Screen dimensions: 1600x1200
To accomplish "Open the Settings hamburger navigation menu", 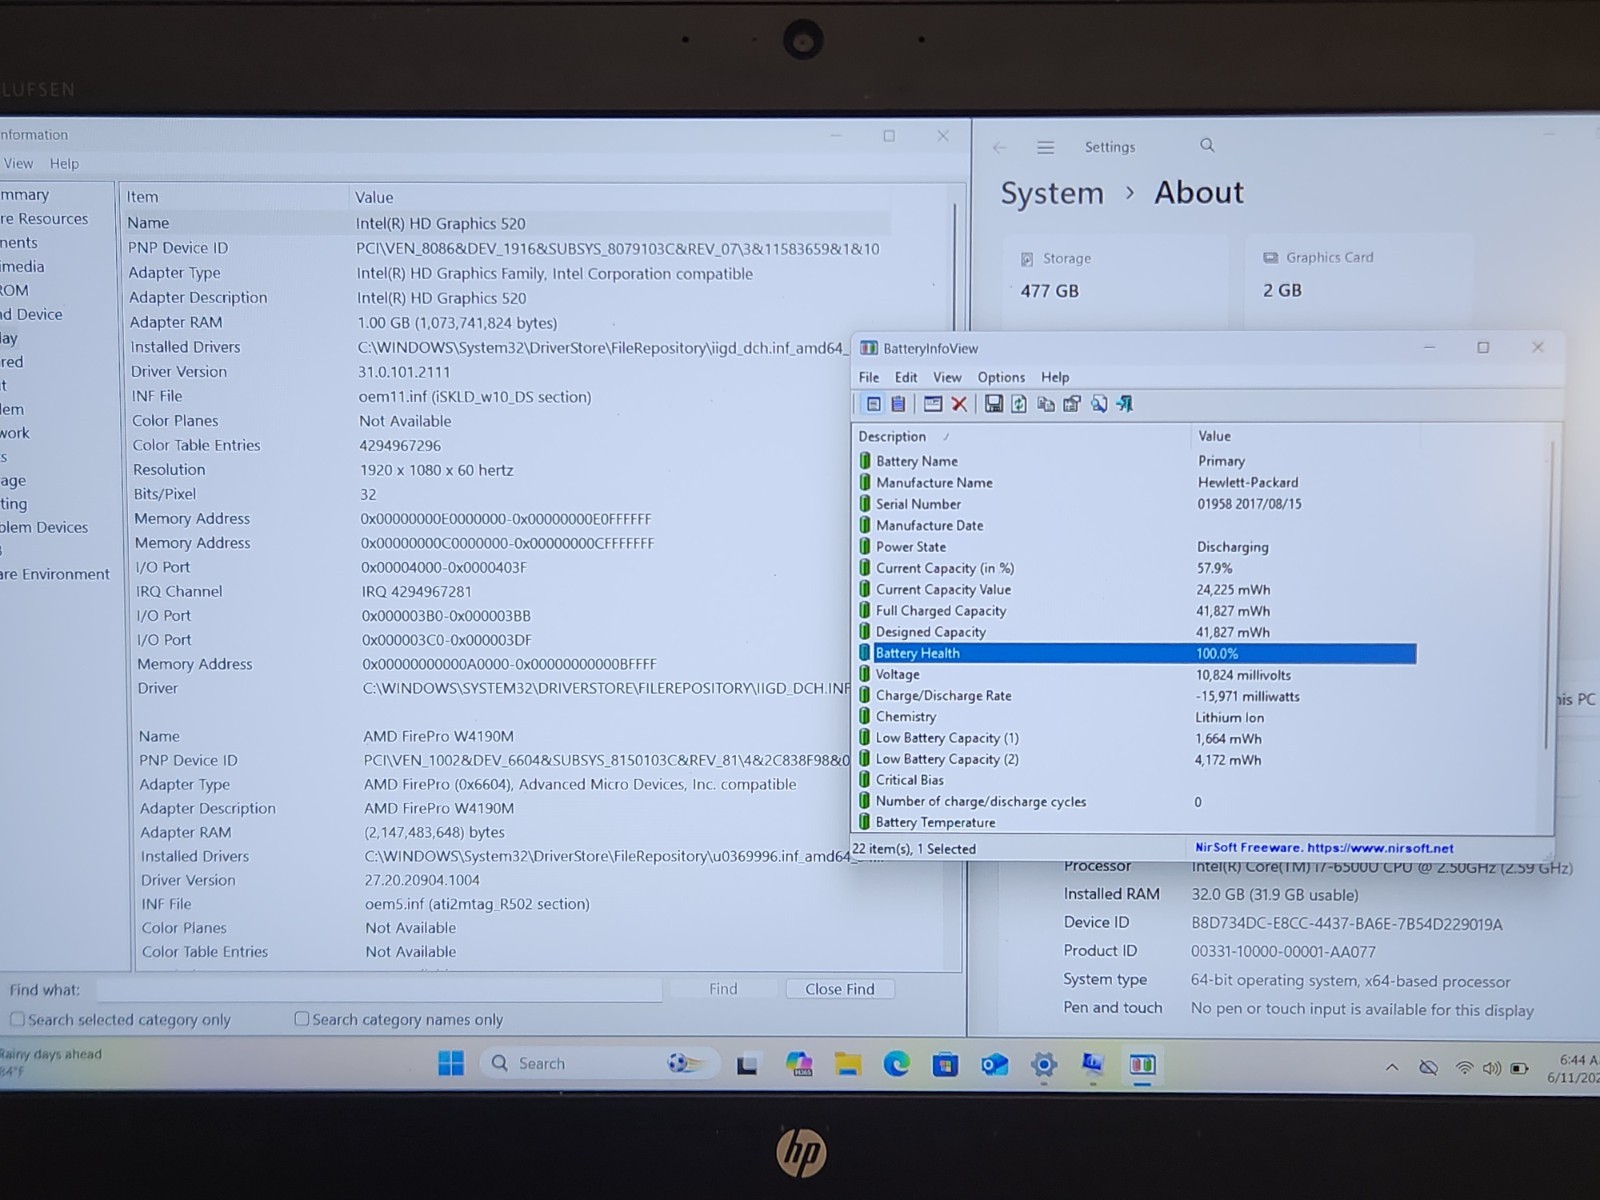I will [1045, 147].
